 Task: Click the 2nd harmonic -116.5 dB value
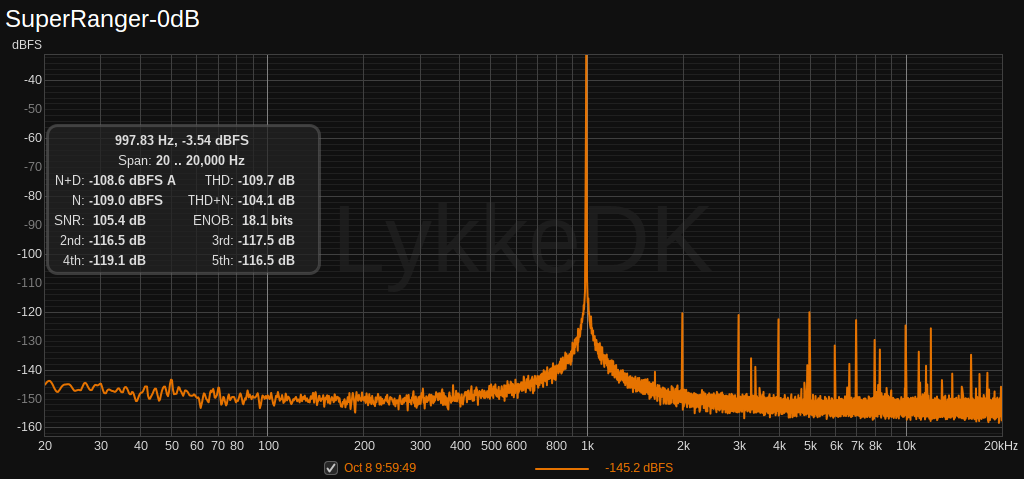[x=117, y=240]
